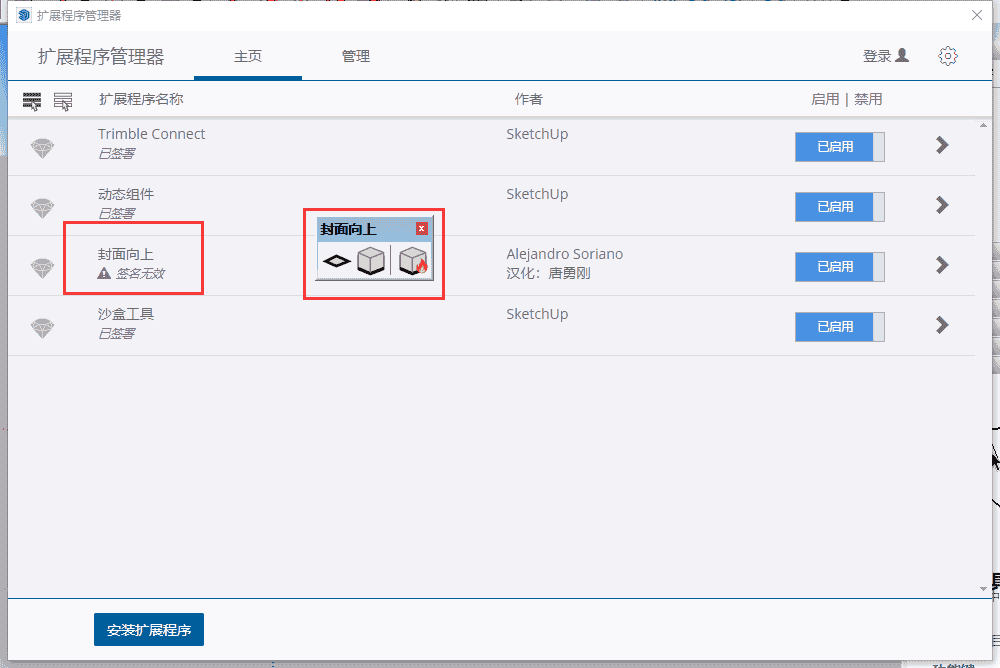This screenshot has width=1000, height=668.
Task: Click the 汉化：唐勇刚 text
Action: click(548, 273)
